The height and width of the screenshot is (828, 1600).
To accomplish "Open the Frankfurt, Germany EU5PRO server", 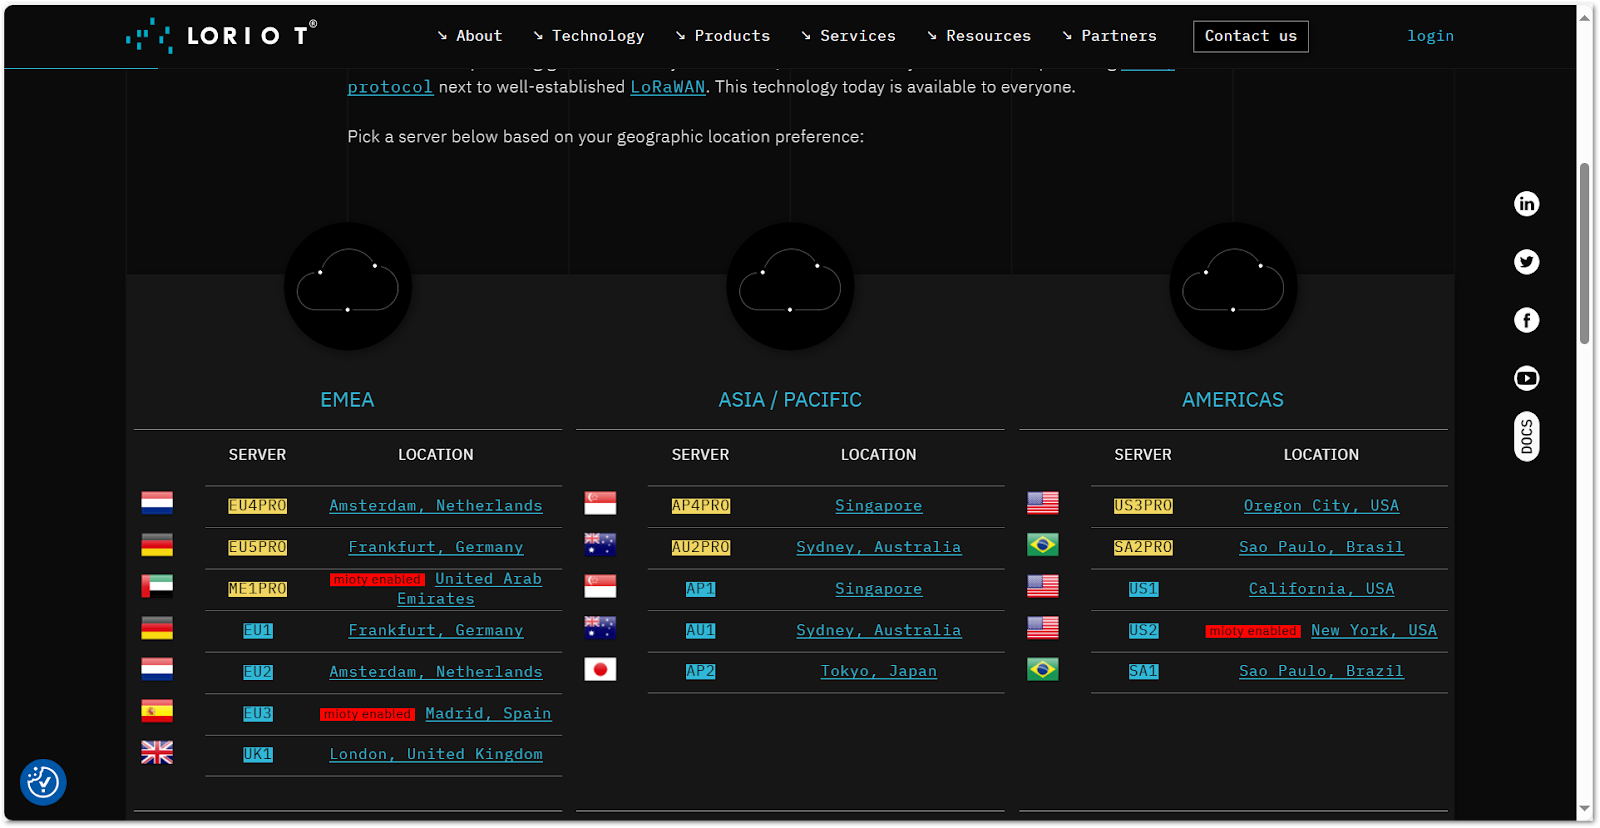I will click(x=436, y=547).
